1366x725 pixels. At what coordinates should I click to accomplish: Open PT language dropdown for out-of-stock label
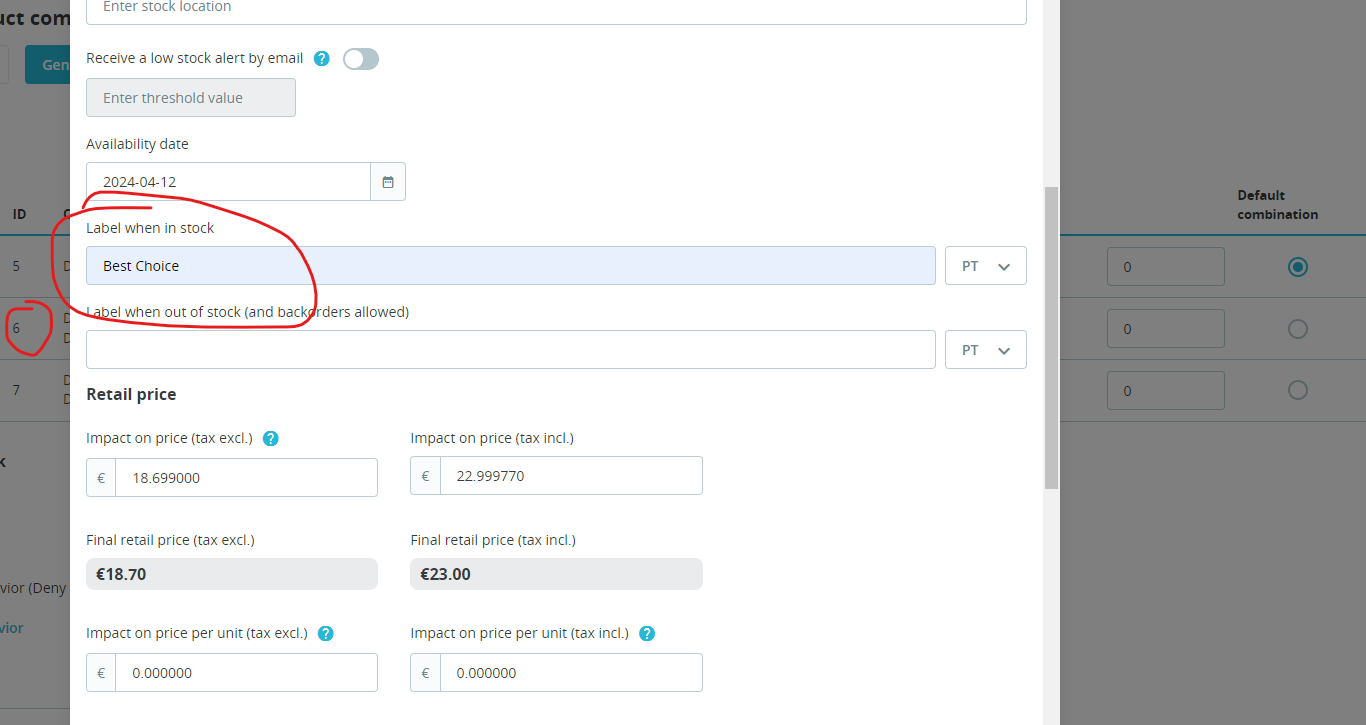(985, 350)
